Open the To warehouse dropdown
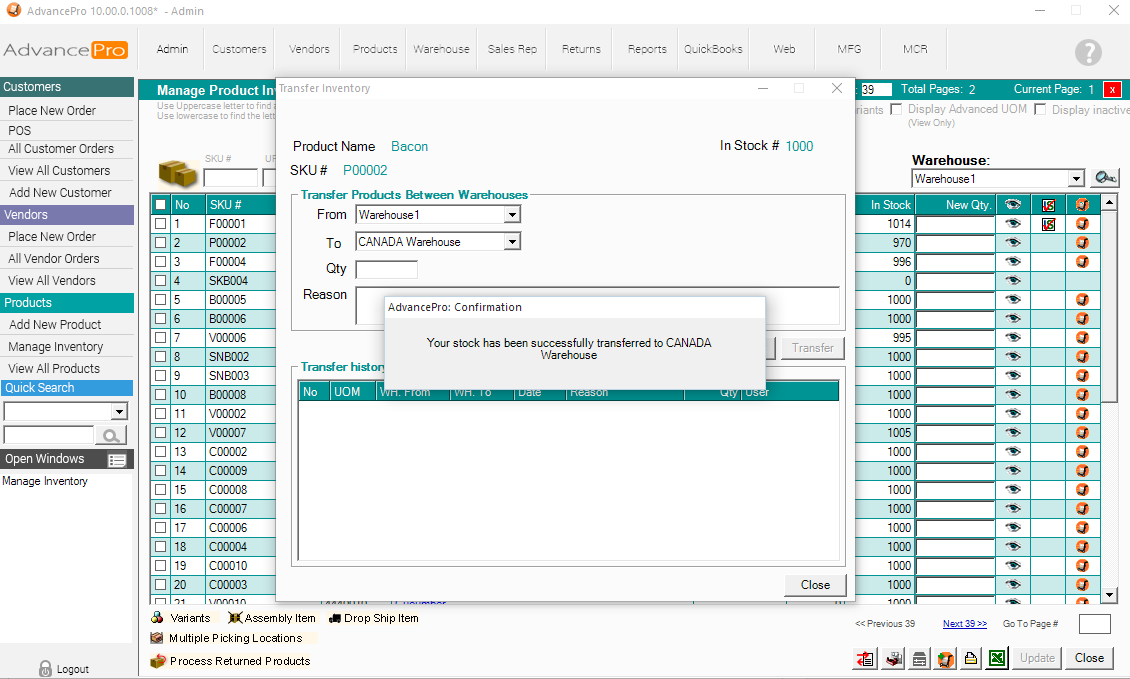Viewport: 1130px width, 679px height. [511, 242]
